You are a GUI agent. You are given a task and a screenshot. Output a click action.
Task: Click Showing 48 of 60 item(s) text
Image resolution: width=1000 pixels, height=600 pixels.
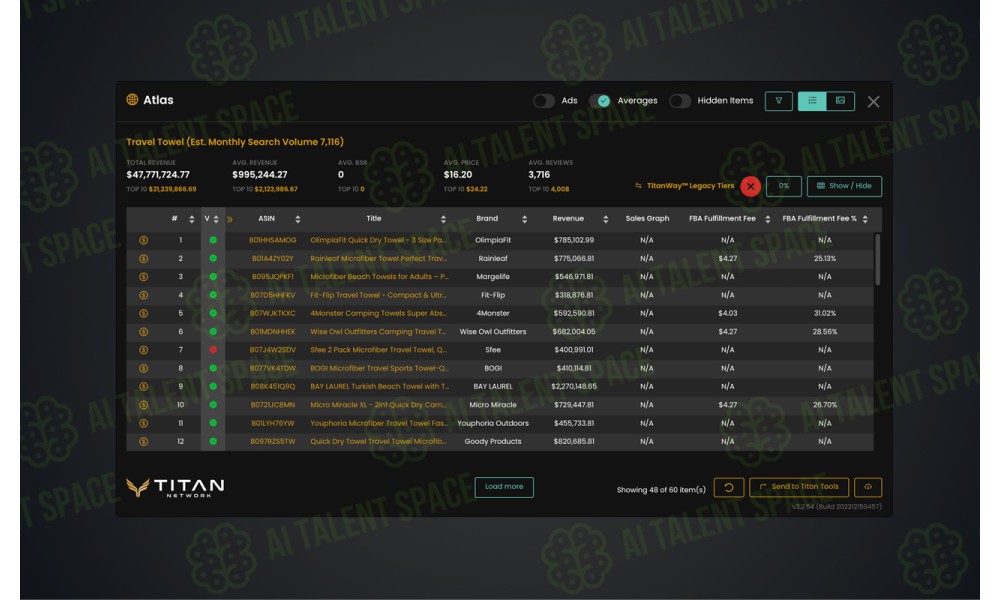pos(661,490)
